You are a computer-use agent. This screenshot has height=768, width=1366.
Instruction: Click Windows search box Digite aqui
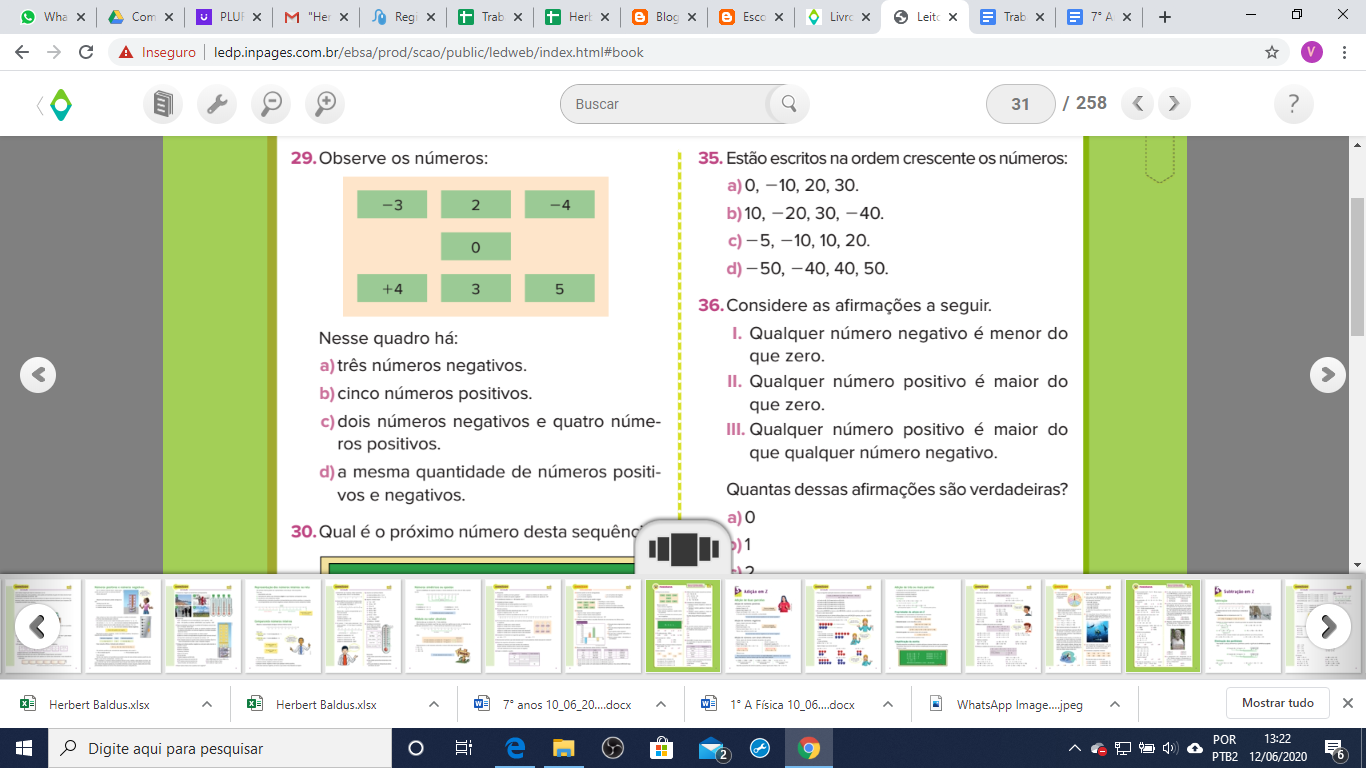219,748
